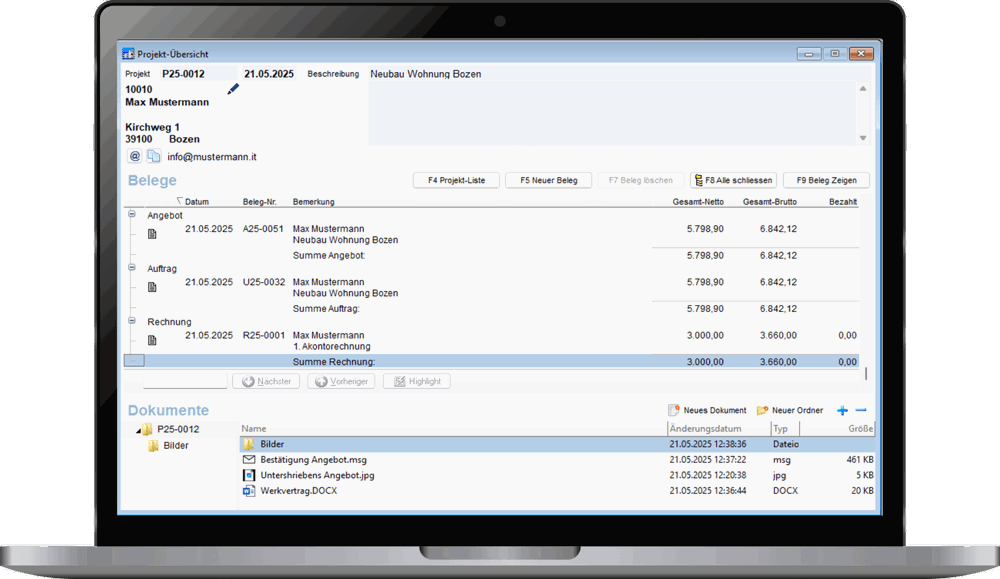Screen dimensions: 1000x579
Task: Open document icon for Angebot A25-0051
Action: click(153, 234)
